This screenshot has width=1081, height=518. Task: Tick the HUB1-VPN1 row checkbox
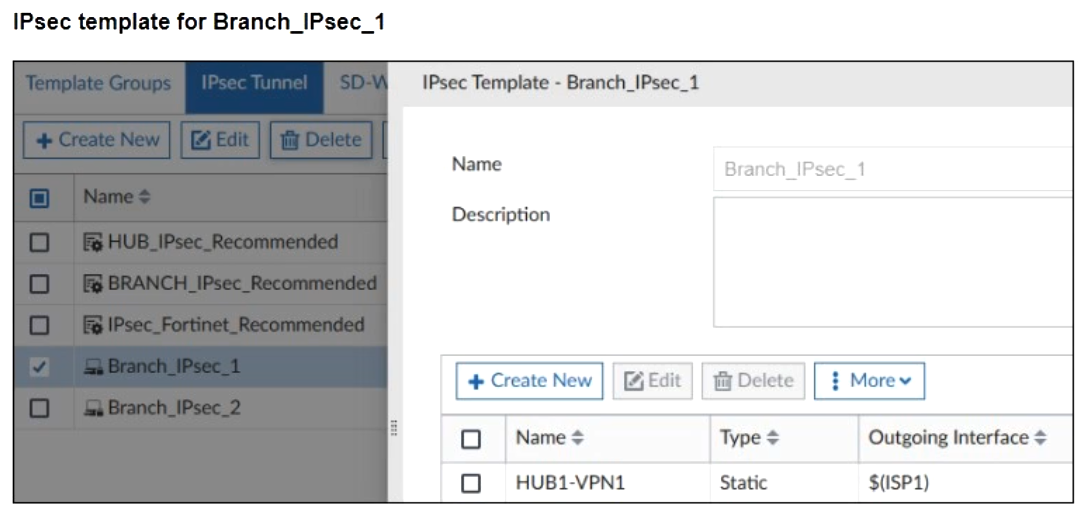pos(471,483)
